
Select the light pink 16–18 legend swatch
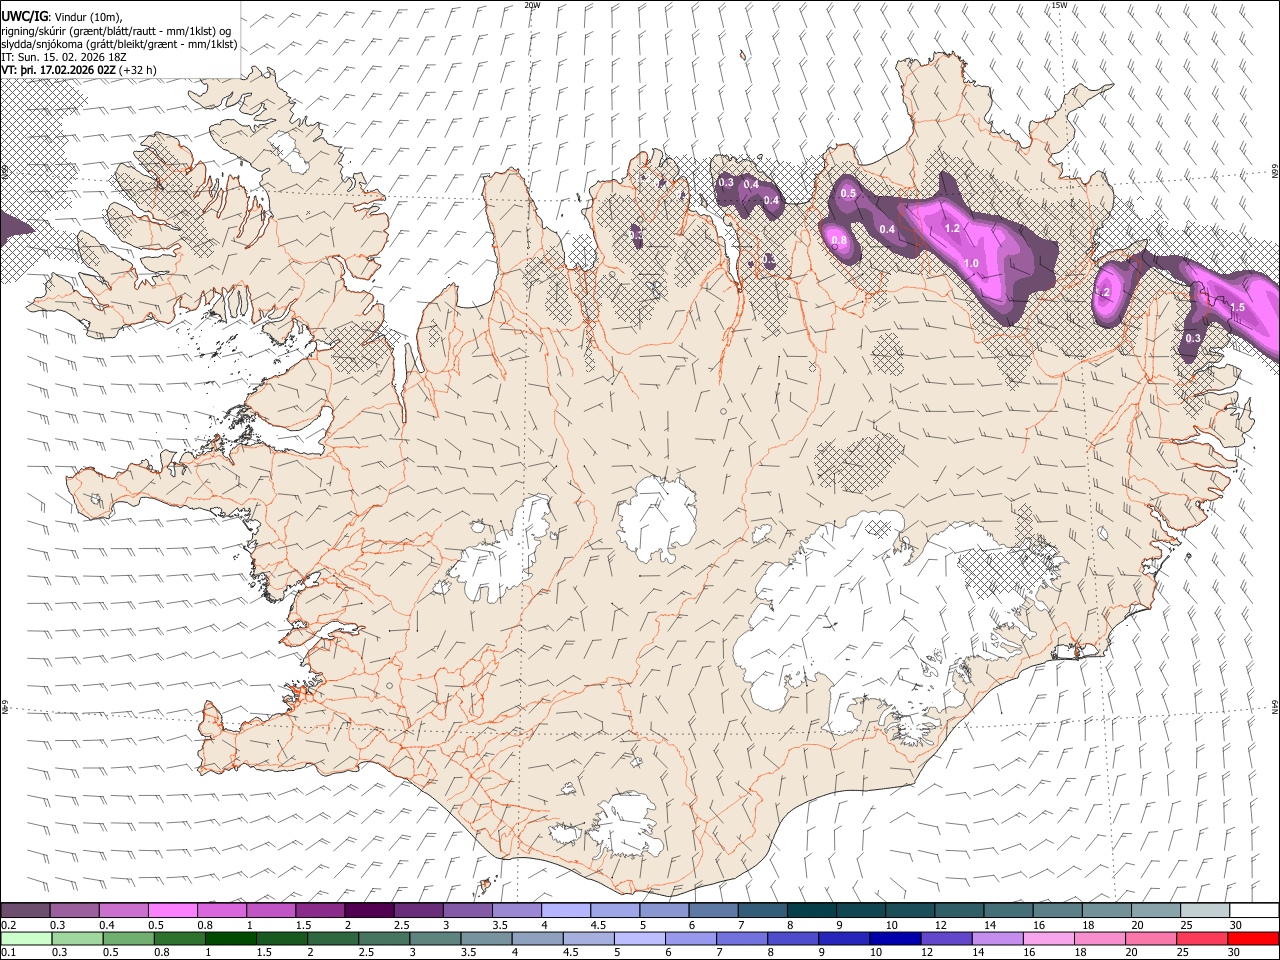pyautogui.click(x=1047, y=938)
